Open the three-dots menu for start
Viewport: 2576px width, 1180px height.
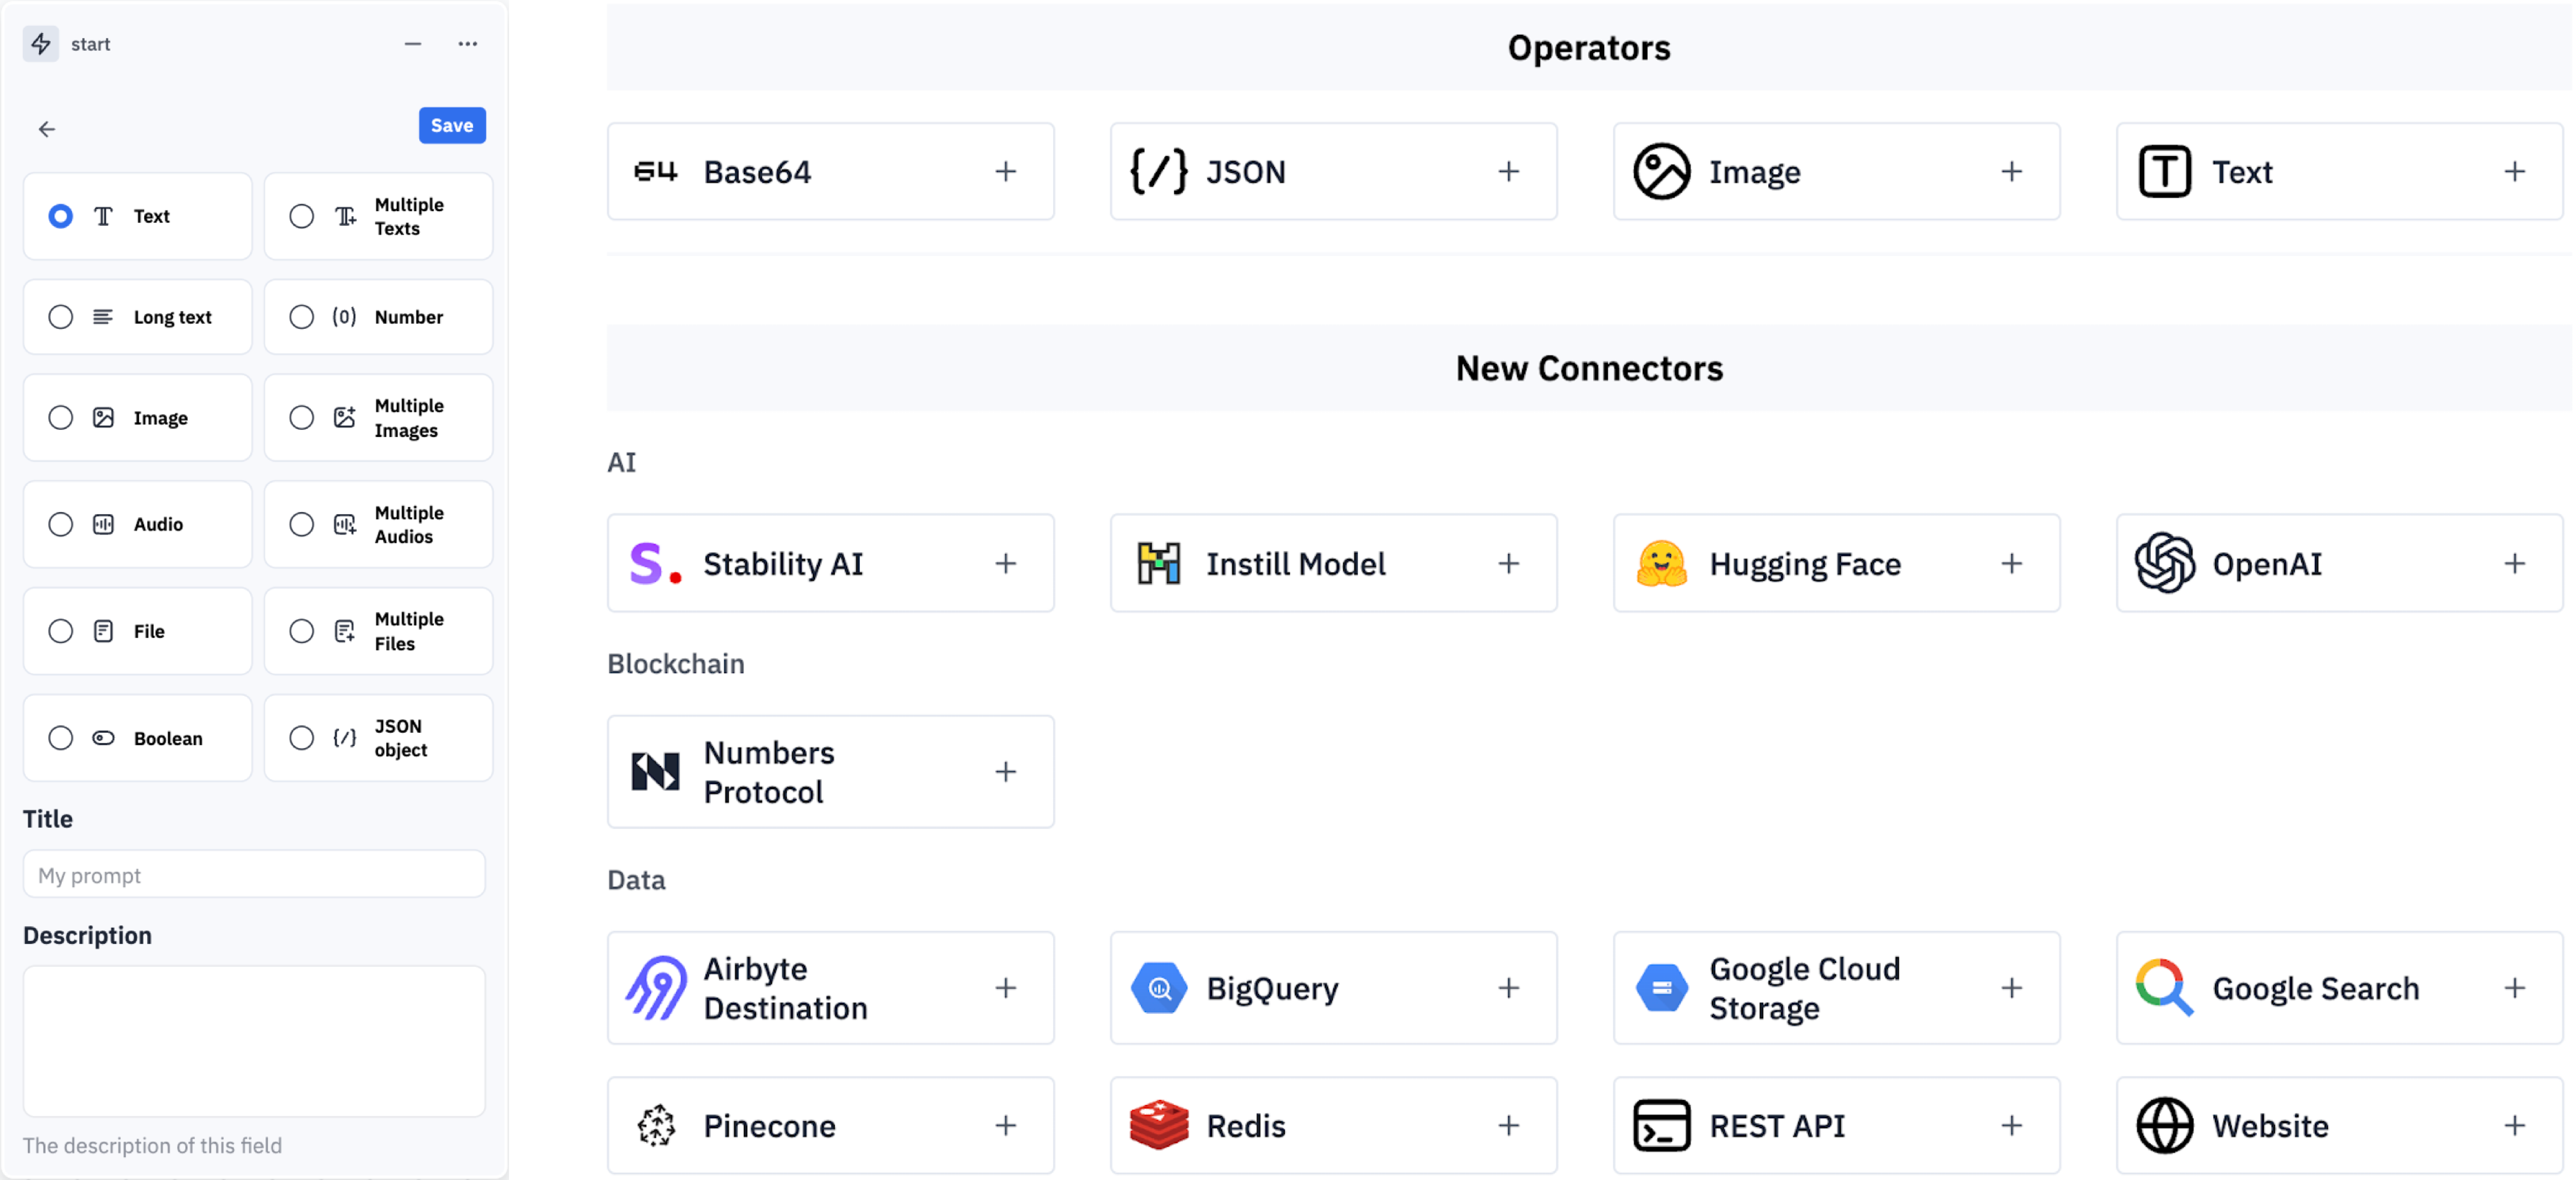pos(467,44)
